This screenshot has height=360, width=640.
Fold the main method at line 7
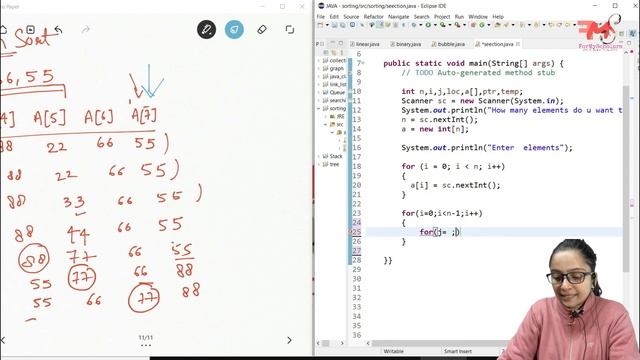[x=363, y=63]
